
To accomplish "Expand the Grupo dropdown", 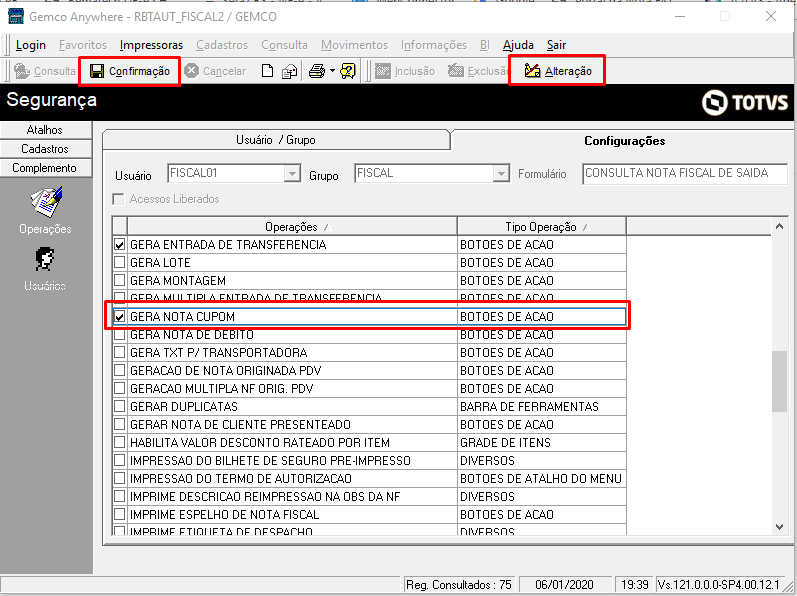I will click(x=501, y=174).
